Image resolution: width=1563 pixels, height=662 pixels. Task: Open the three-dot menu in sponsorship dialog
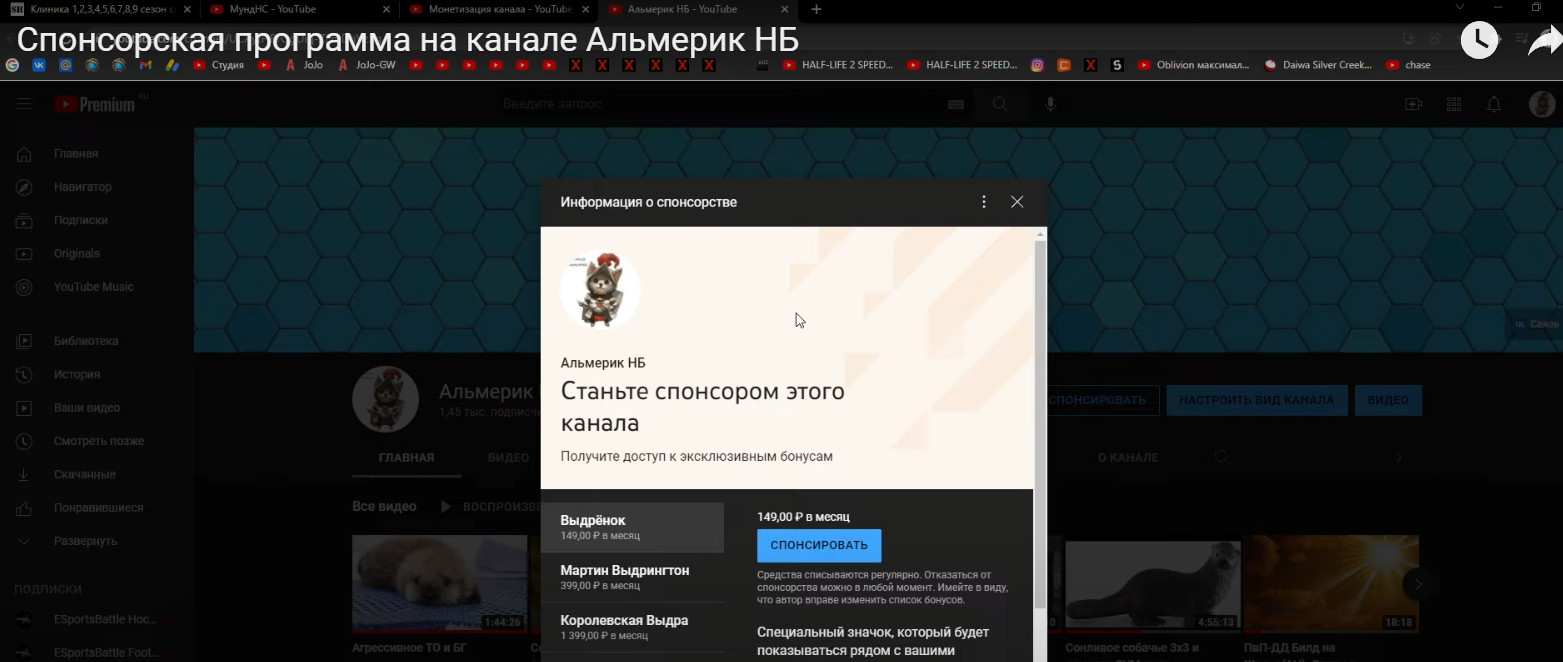point(984,202)
